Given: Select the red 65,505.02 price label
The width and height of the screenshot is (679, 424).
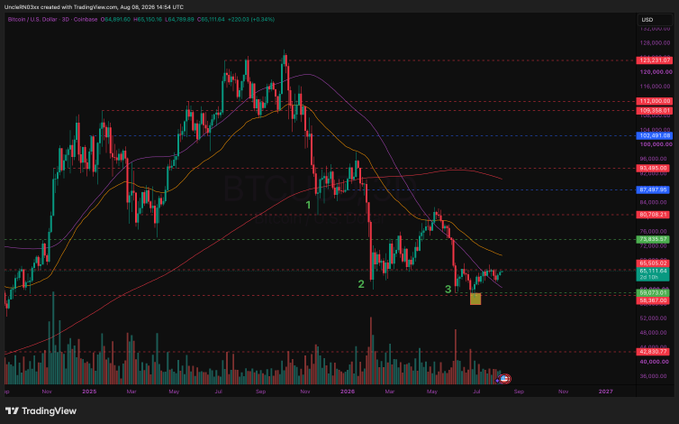Looking at the screenshot, I should (653, 263).
